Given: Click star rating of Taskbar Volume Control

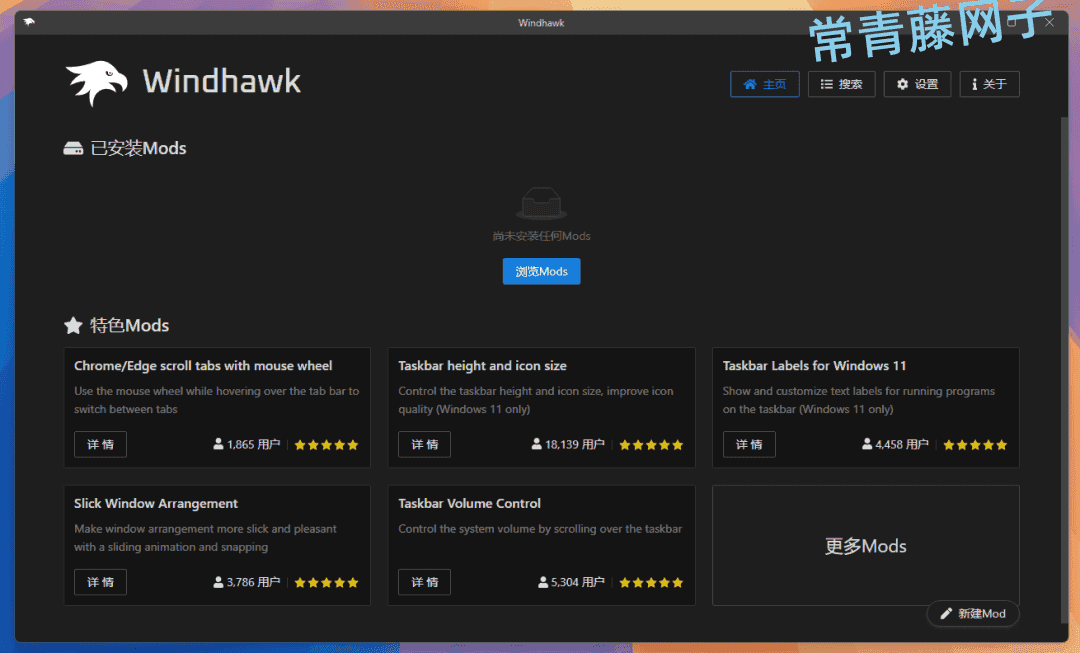Looking at the screenshot, I should tap(651, 583).
